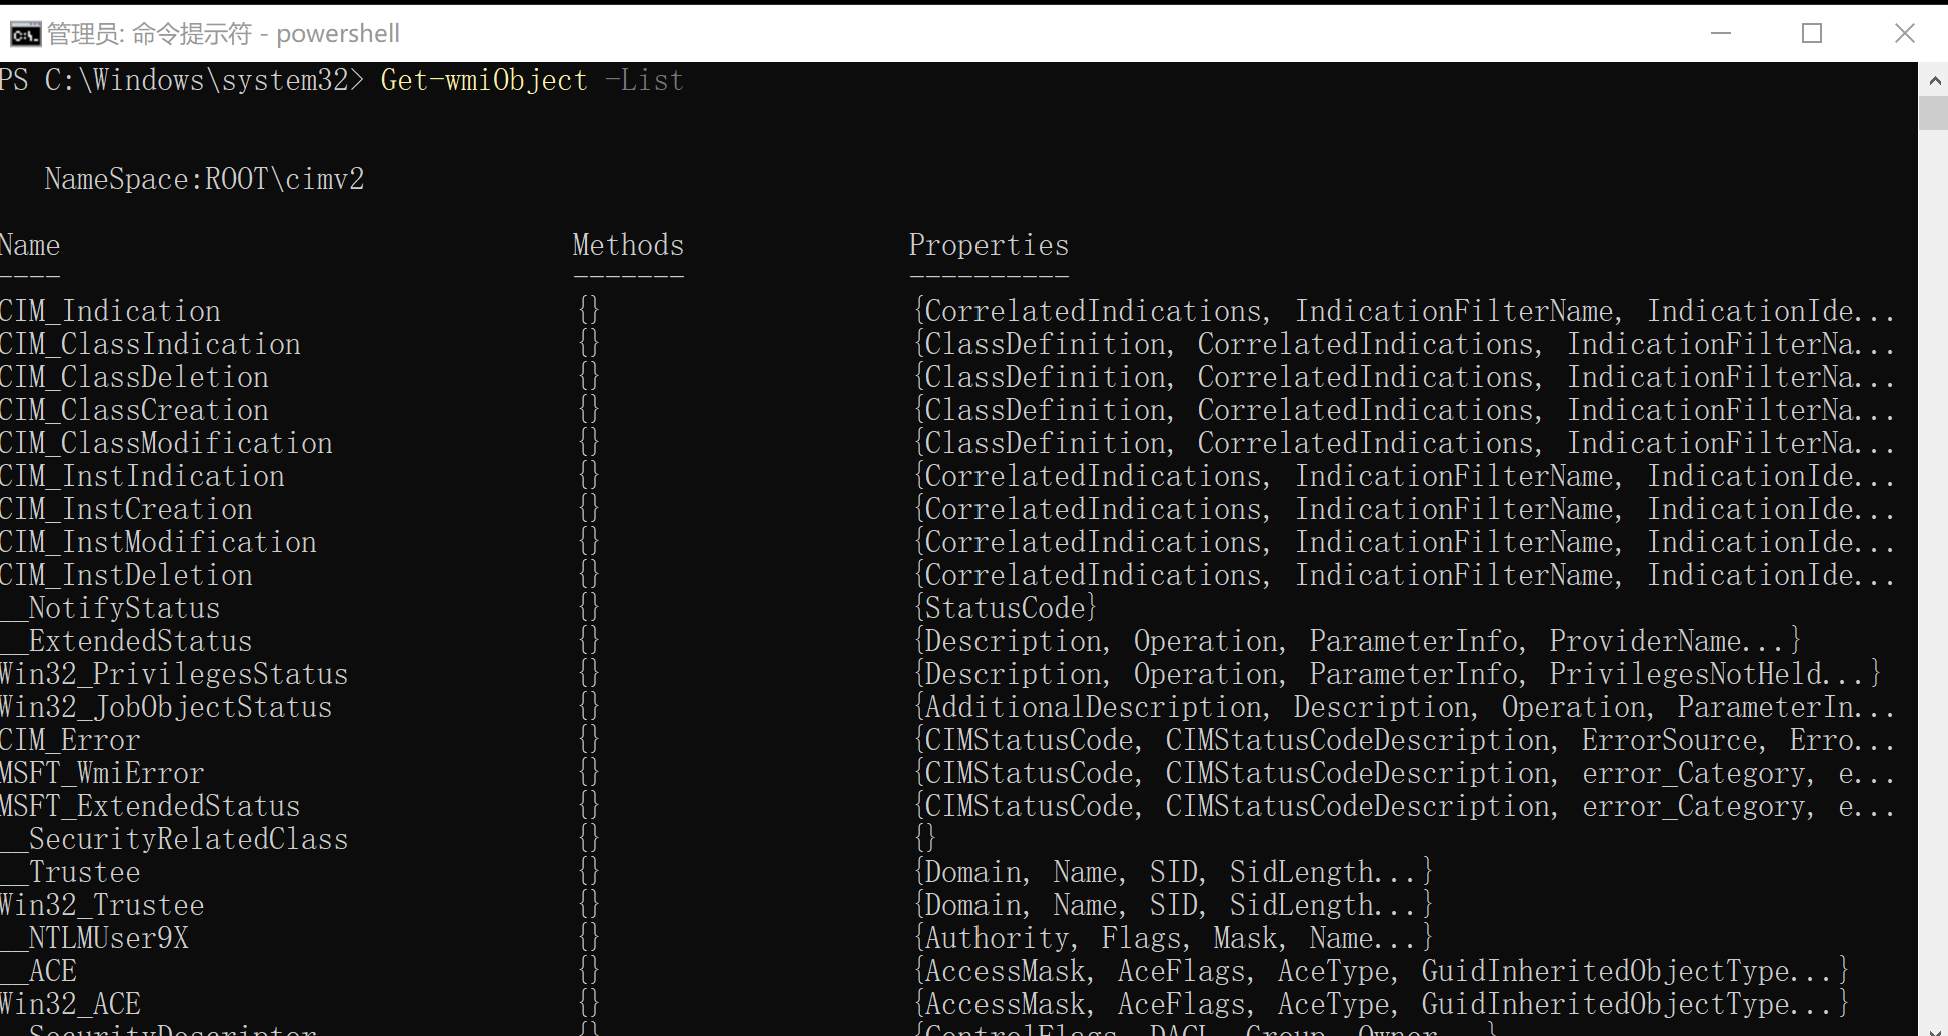
Task: Click the __NotifyStatus class row
Action: (110, 607)
